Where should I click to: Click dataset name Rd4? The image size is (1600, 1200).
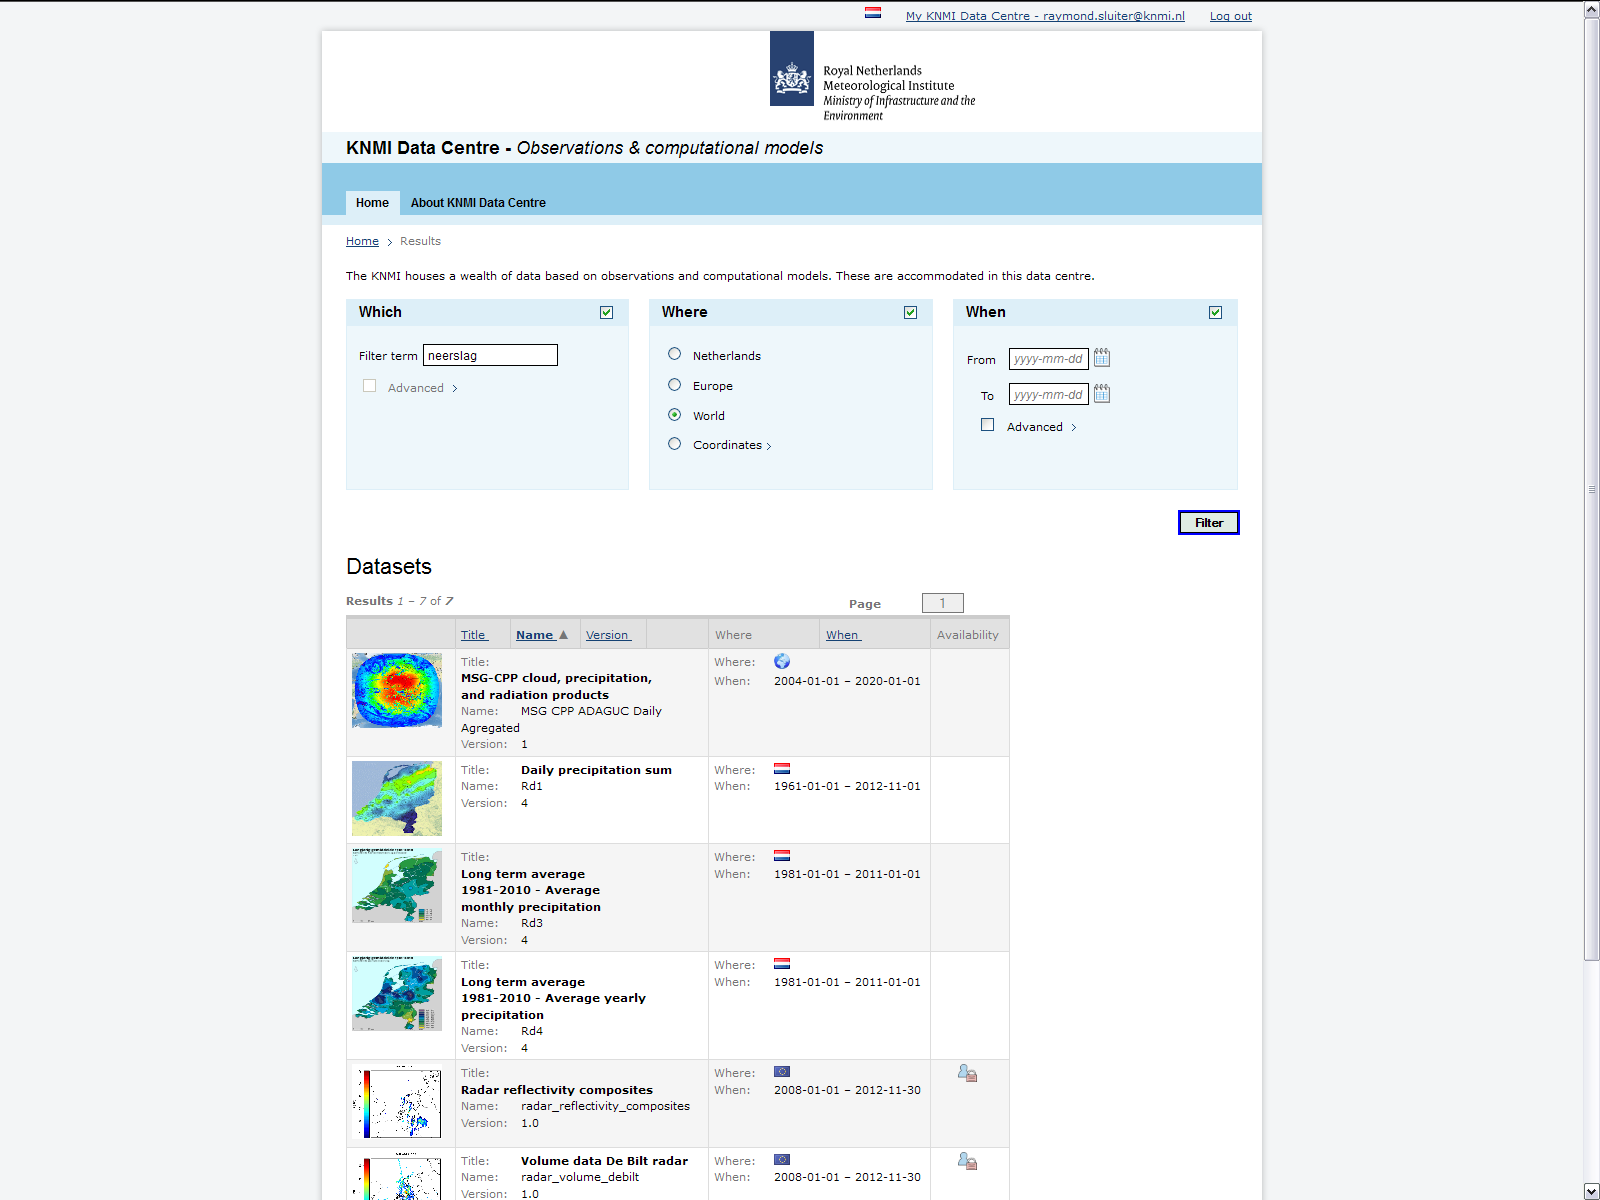[532, 1031]
